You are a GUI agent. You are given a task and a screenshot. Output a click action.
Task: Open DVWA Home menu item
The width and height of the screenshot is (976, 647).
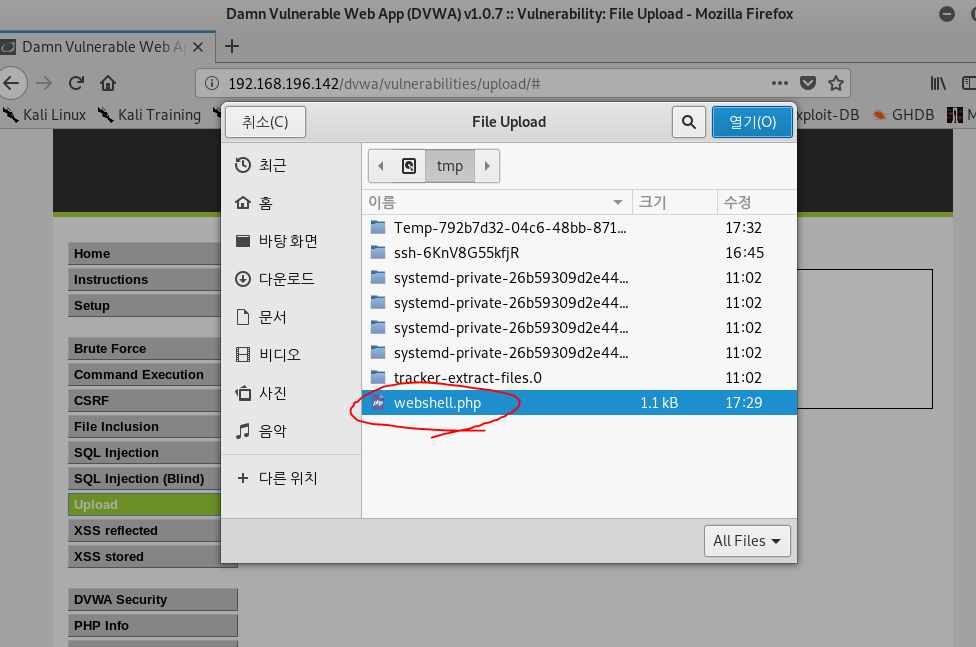[144, 253]
